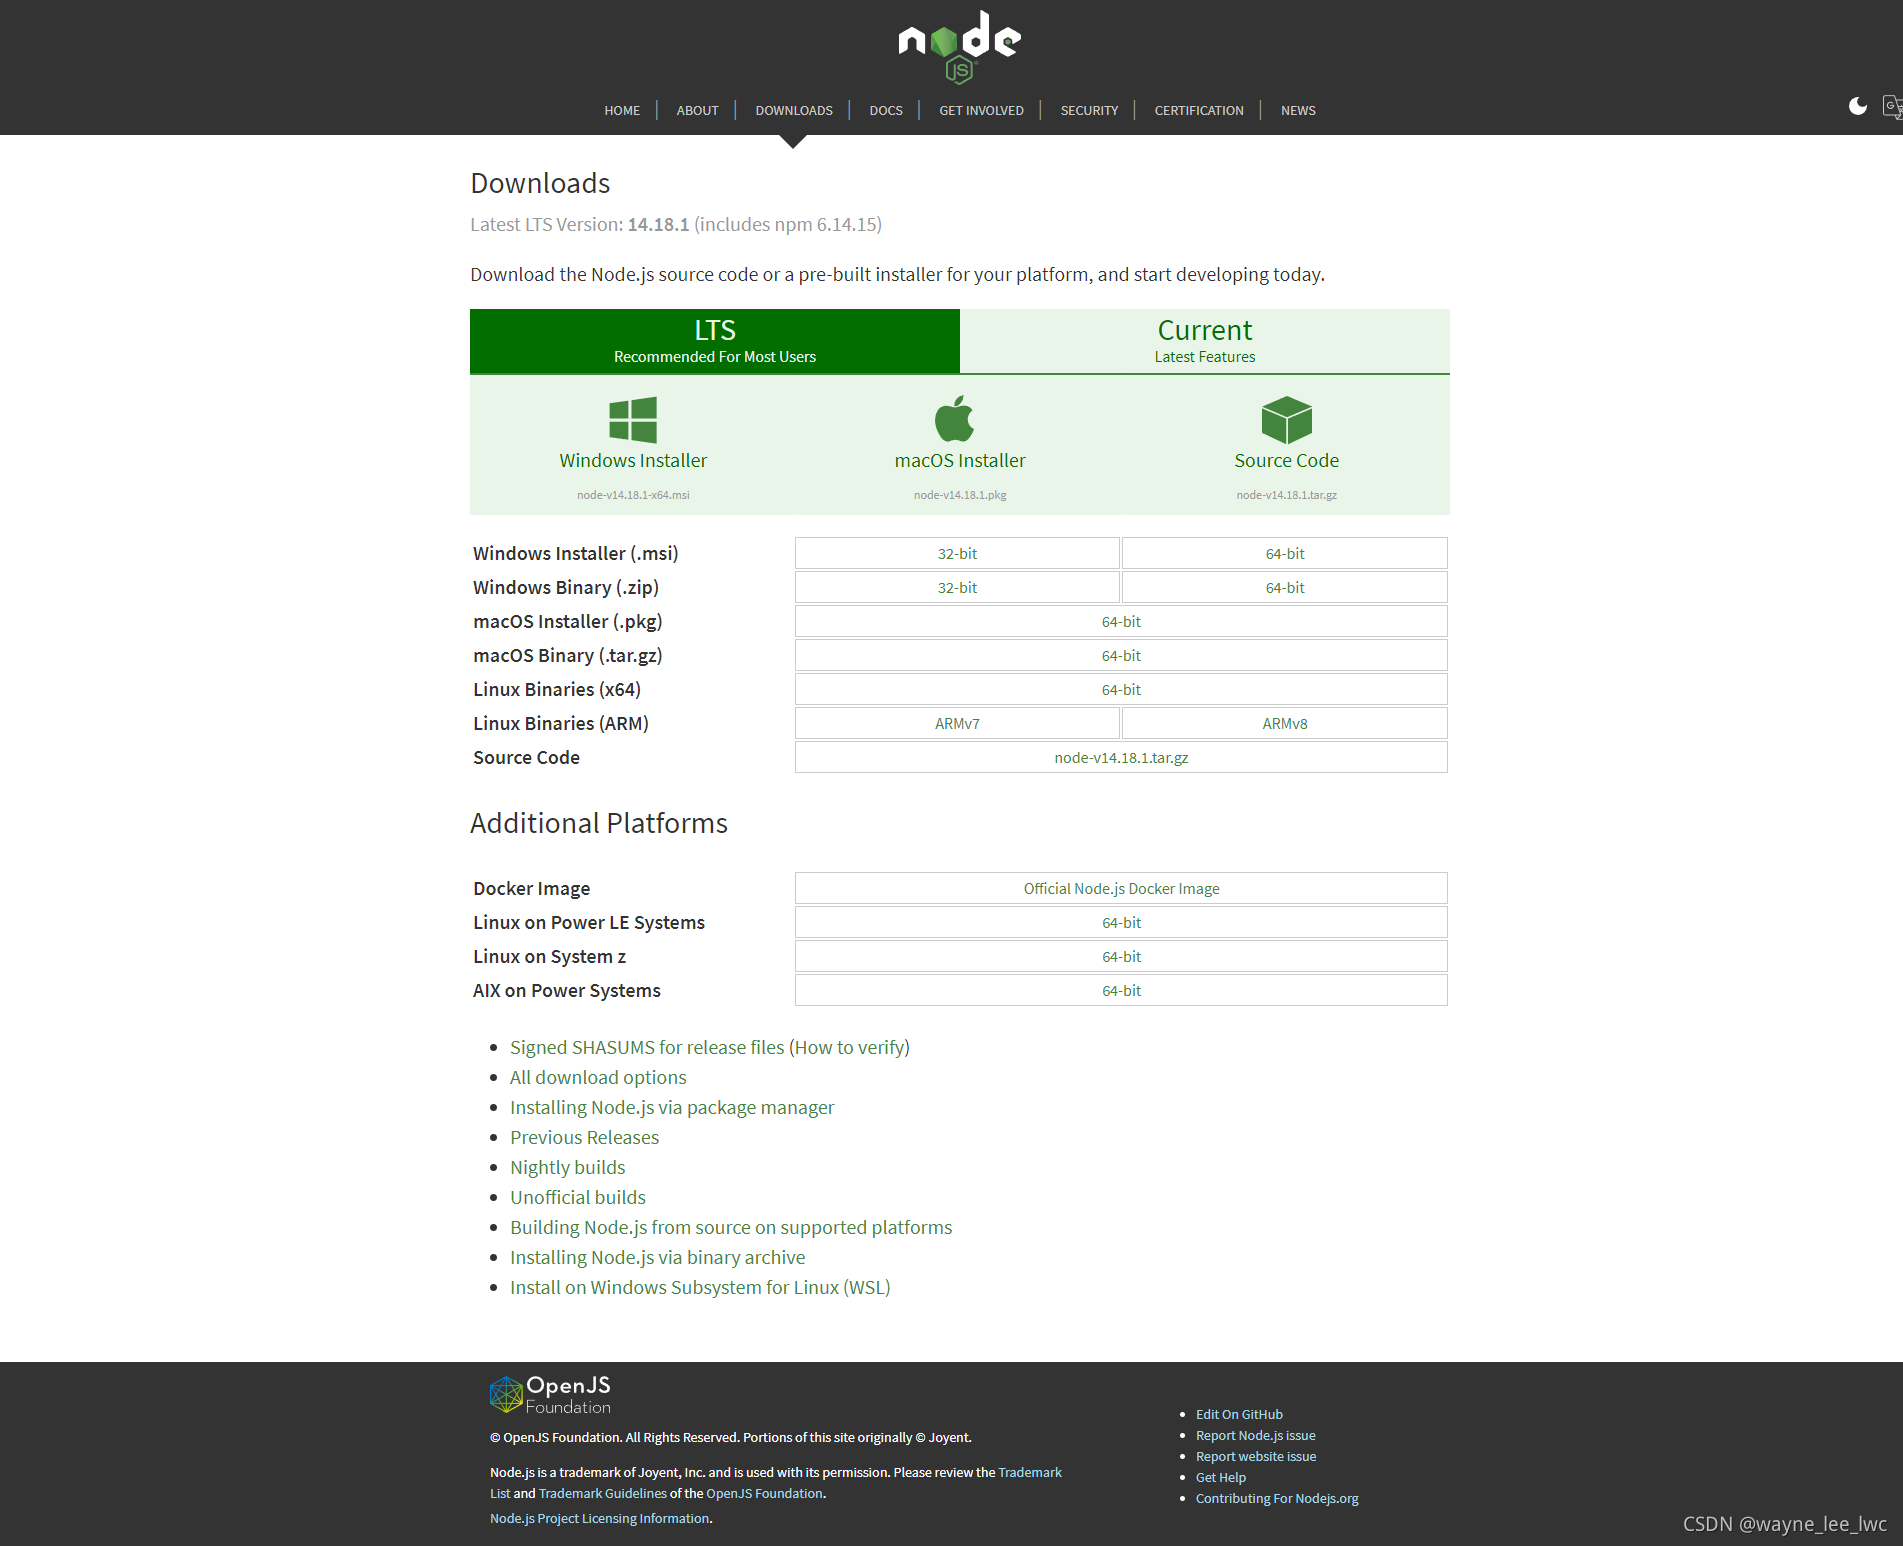Download Windows Installer (.msi) 32-bit
1903x1546 pixels.
(x=957, y=553)
